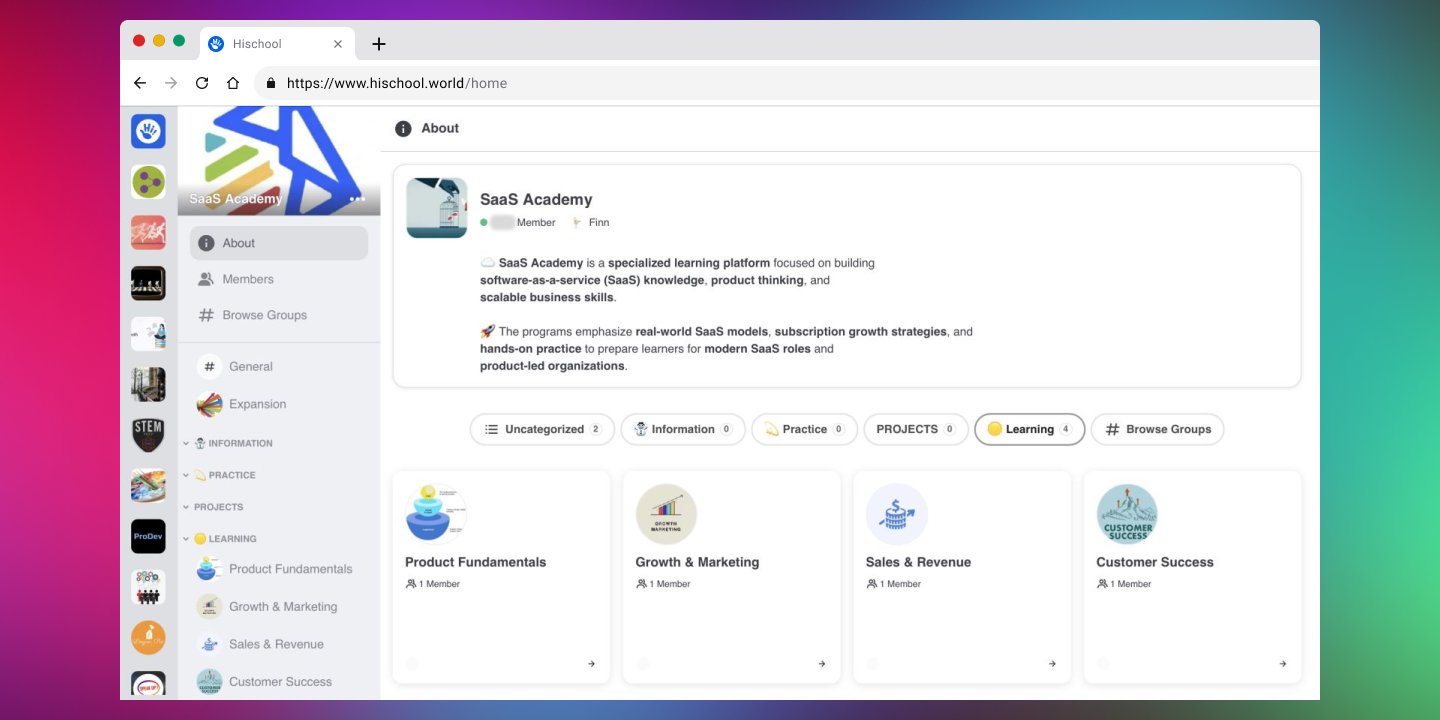Open the ProDev workspace icon
This screenshot has width=1440, height=720.
click(x=148, y=536)
